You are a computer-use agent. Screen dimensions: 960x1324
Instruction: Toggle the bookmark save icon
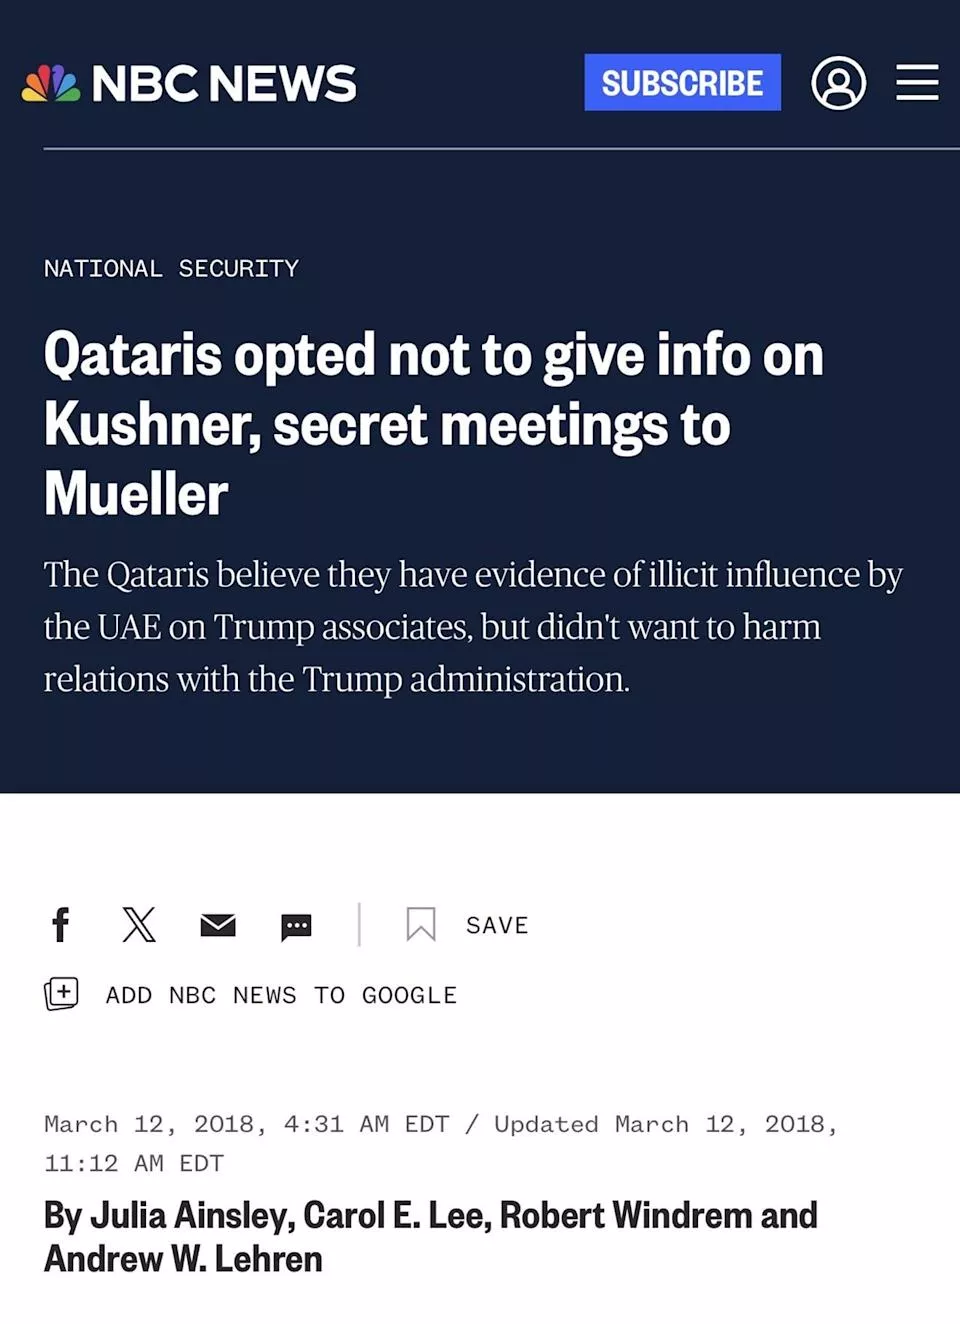coord(420,925)
